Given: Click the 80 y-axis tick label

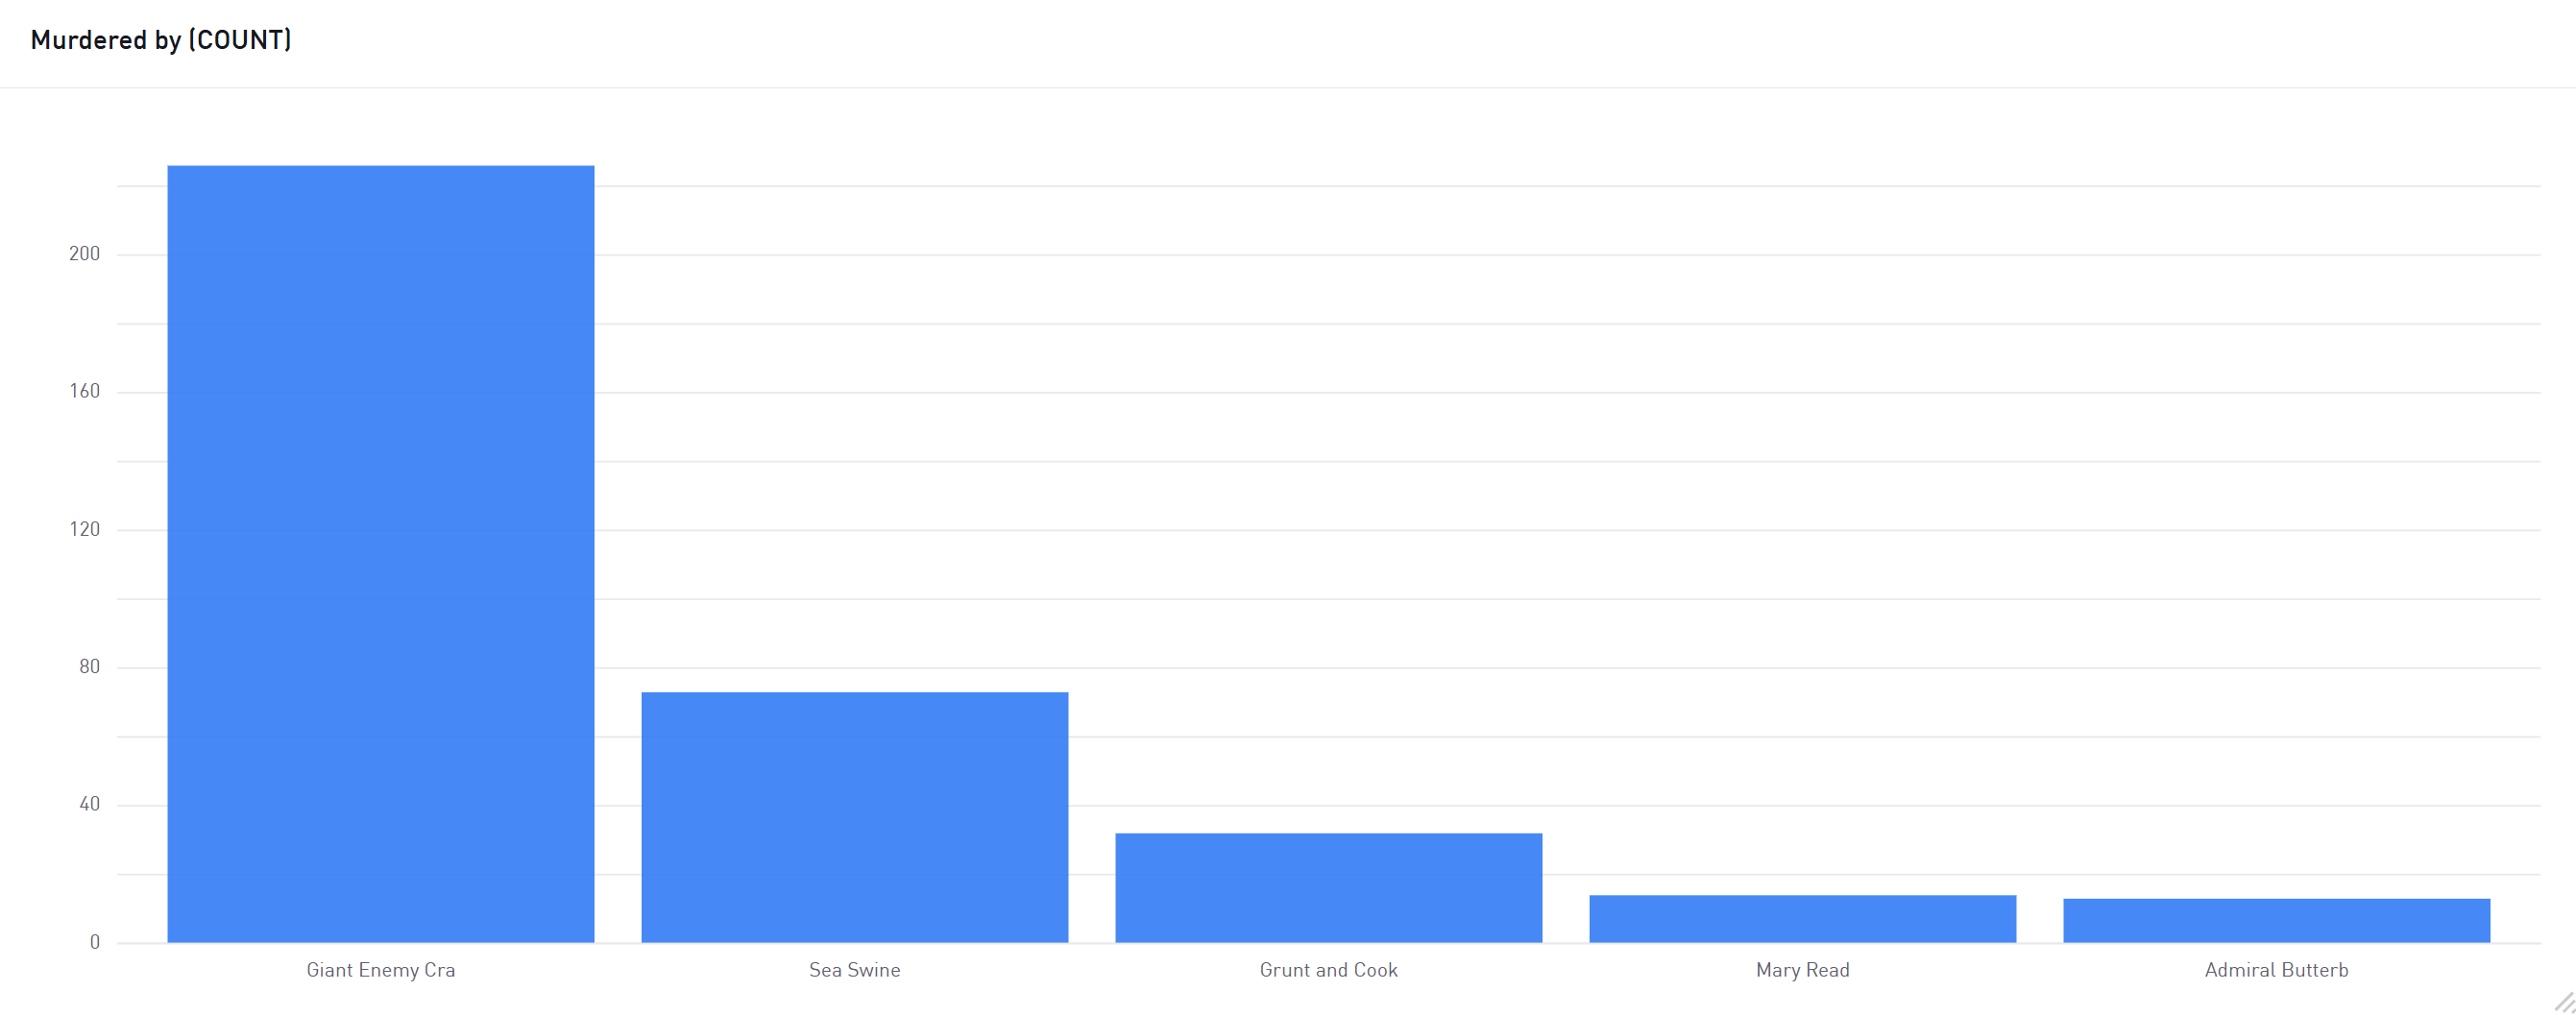Looking at the screenshot, I should pyautogui.click(x=90, y=667).
